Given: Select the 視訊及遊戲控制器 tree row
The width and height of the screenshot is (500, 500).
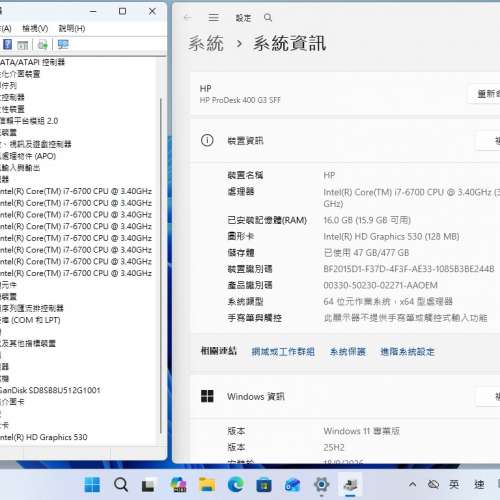Looking at the screenshot, I should coord(36,144).
